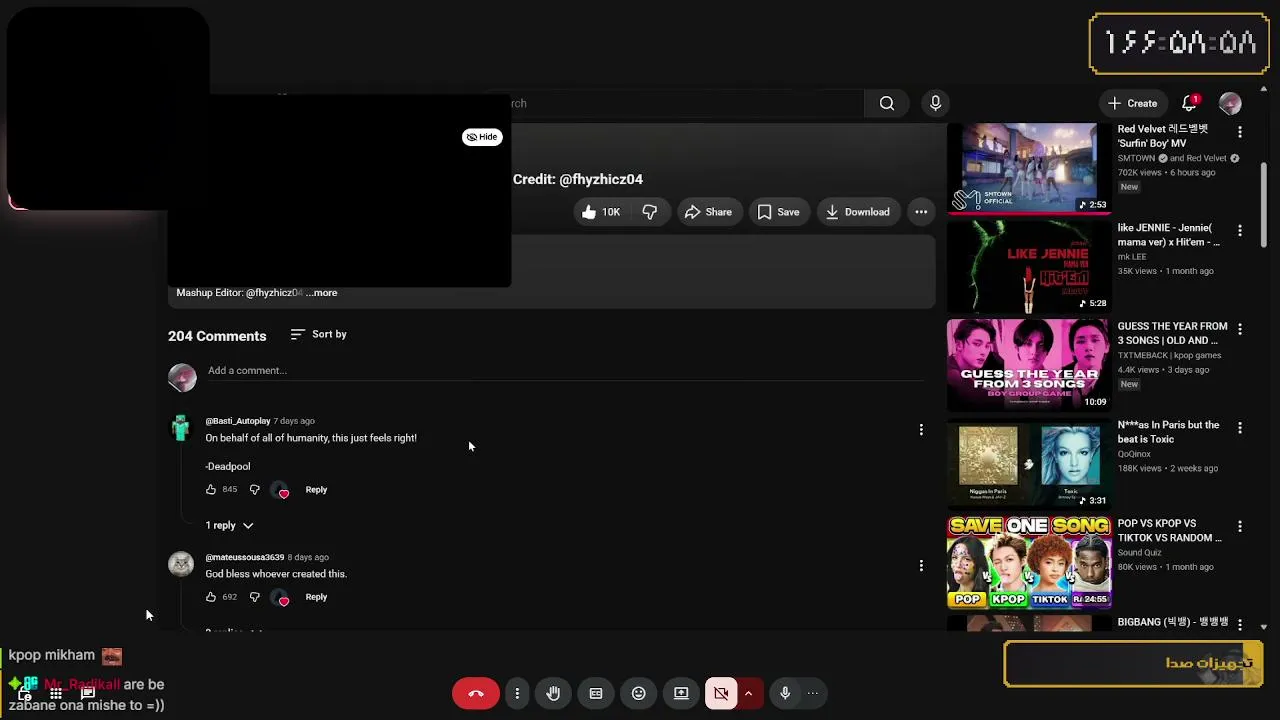Open the notifications bell

1190,103
